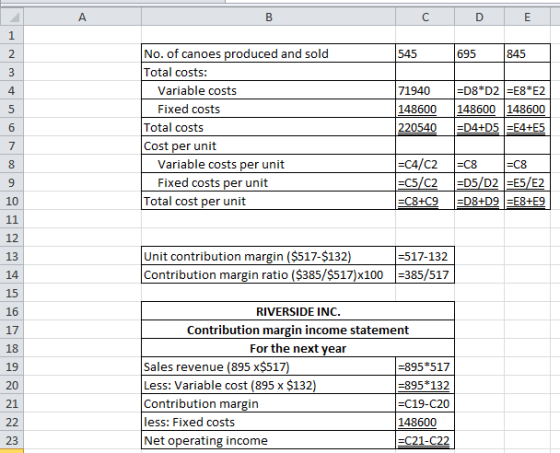Viewport: 560px width, 453px height.
Task: Click 'Contribution margin ratio' label cell
Action: point(269,274)
